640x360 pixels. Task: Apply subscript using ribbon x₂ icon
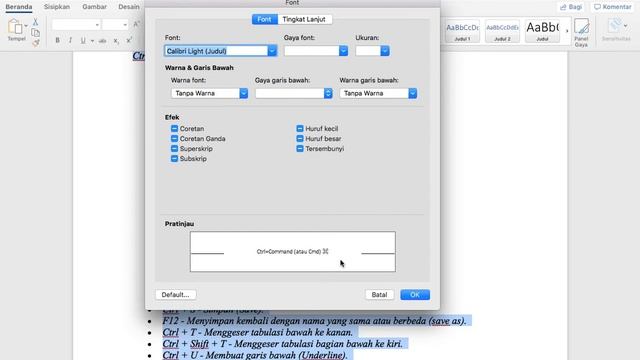[116, 41]
